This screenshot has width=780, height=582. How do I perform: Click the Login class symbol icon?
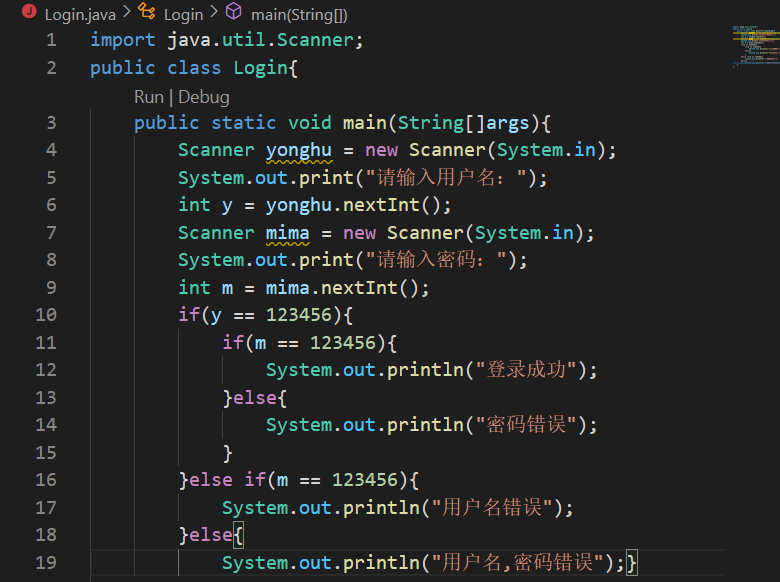[x=146, y=11]
